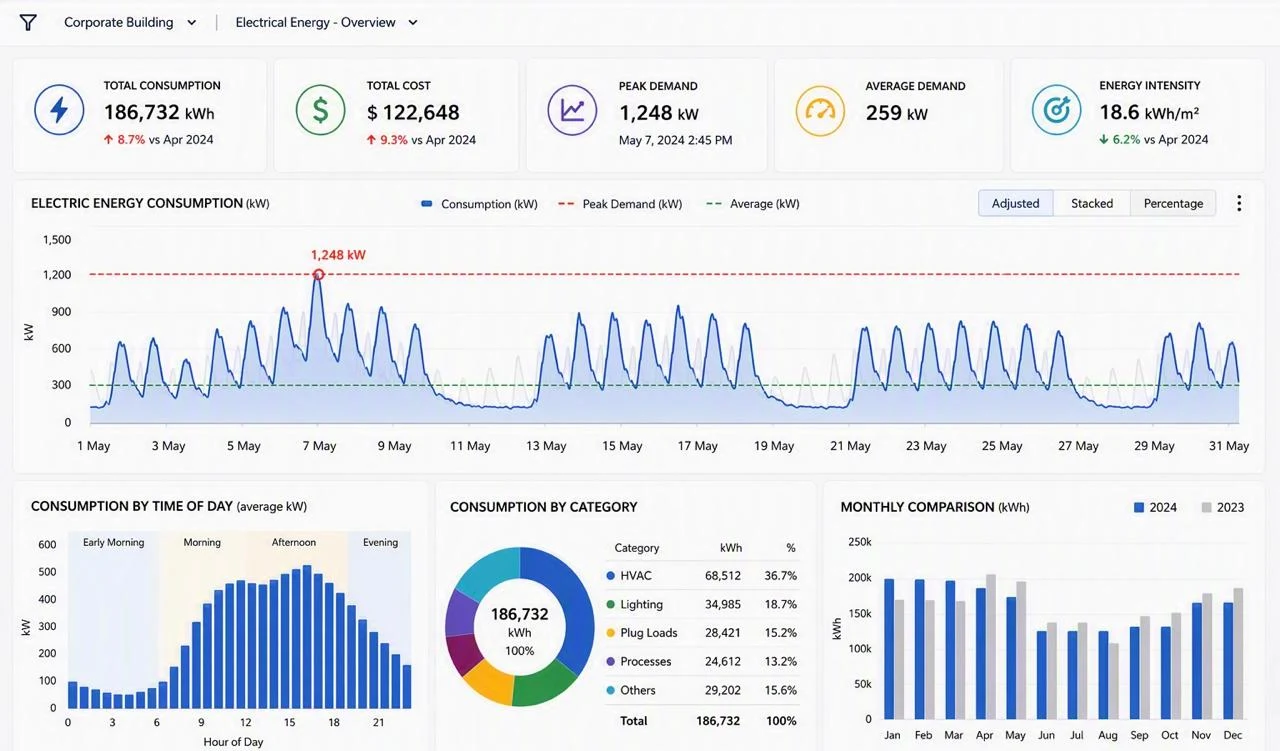Toggle the Average (kW) legend series

(x=753, y=204)
